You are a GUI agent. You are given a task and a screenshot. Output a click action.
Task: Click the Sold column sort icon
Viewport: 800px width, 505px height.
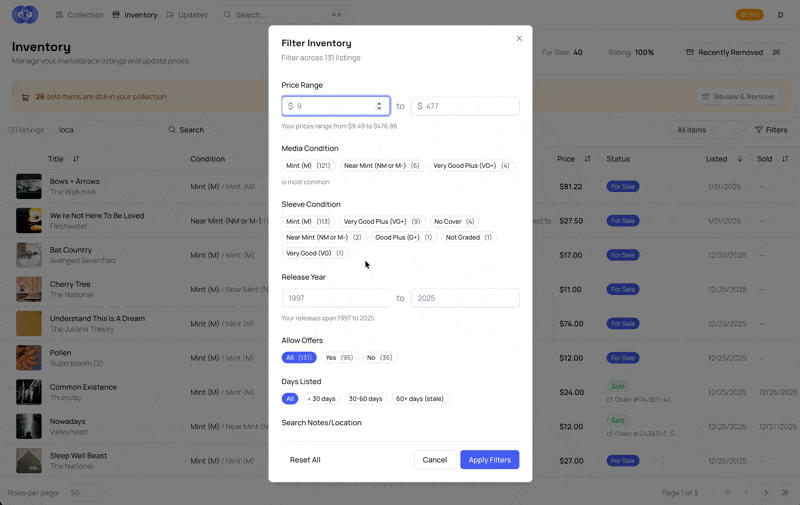coord(785,159)
